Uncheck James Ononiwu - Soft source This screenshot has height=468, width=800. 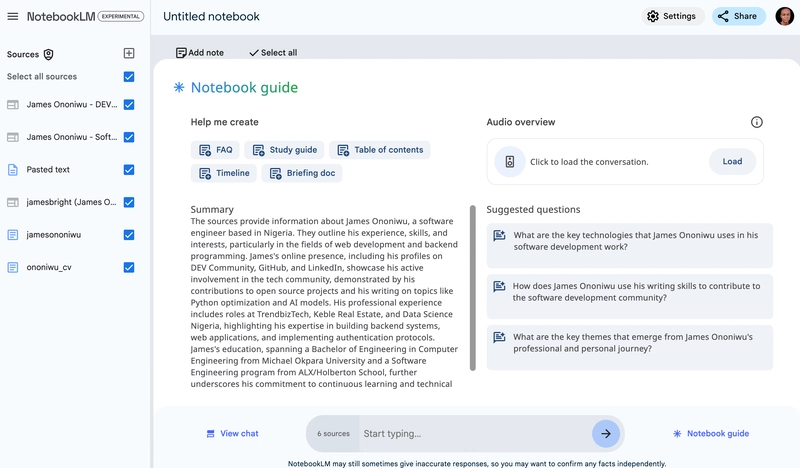[x=129, y=137]
